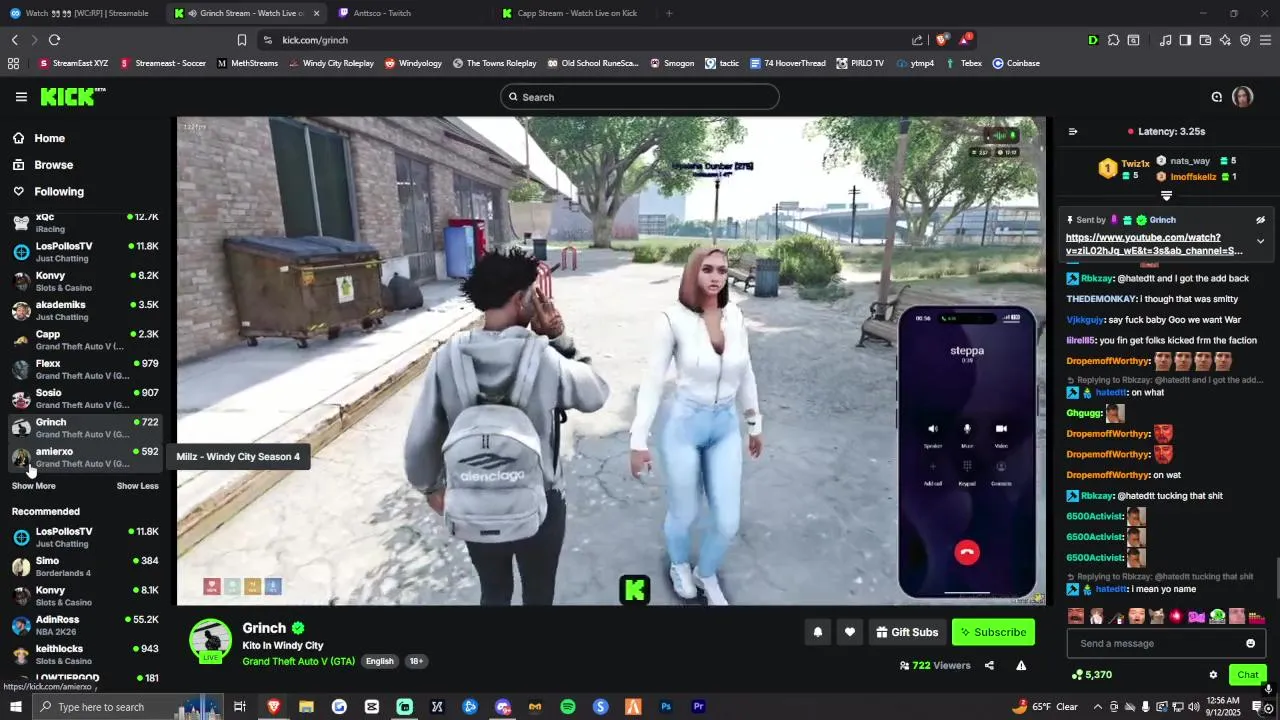The height and width of the screenshot is (720, 1280).
Task: Report the stream with warning icon
Action: pyautogui.click(x=1021, y=665)
